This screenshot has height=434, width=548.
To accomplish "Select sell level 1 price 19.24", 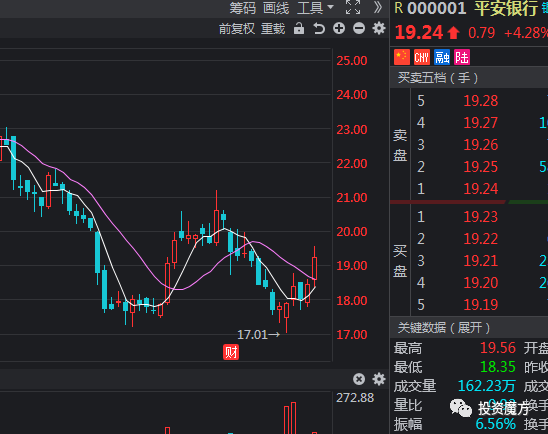I will (481, 189).
